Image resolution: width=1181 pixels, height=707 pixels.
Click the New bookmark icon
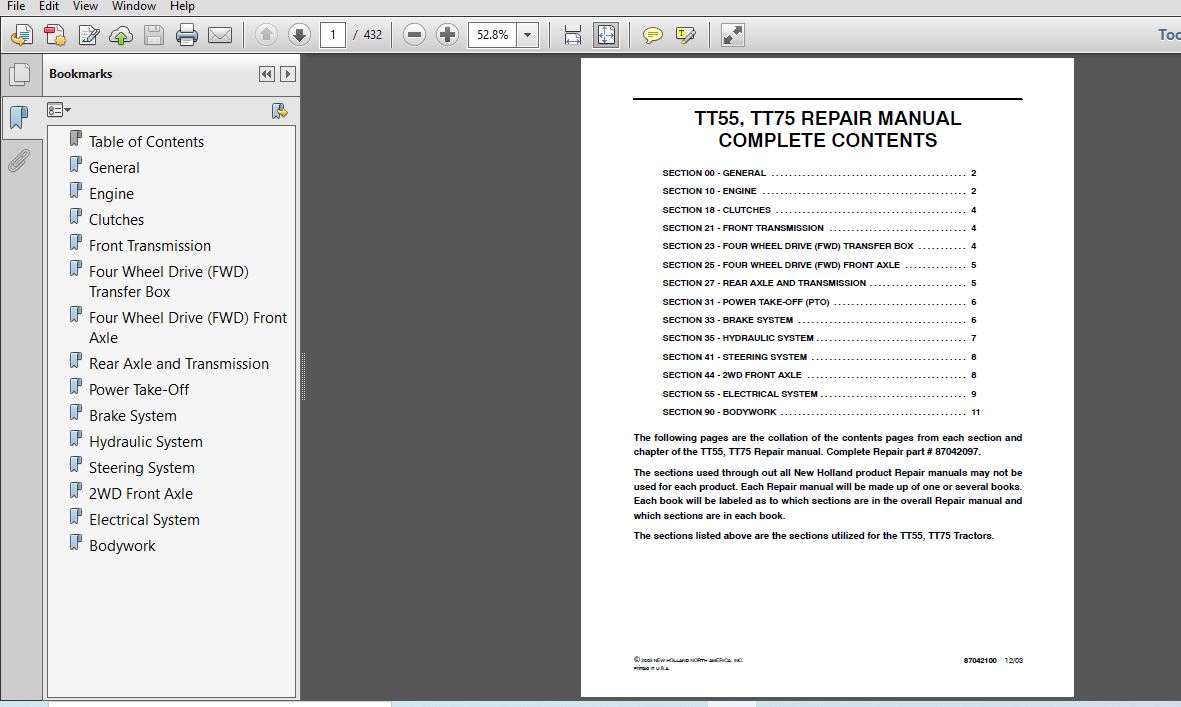click(279, 111)
